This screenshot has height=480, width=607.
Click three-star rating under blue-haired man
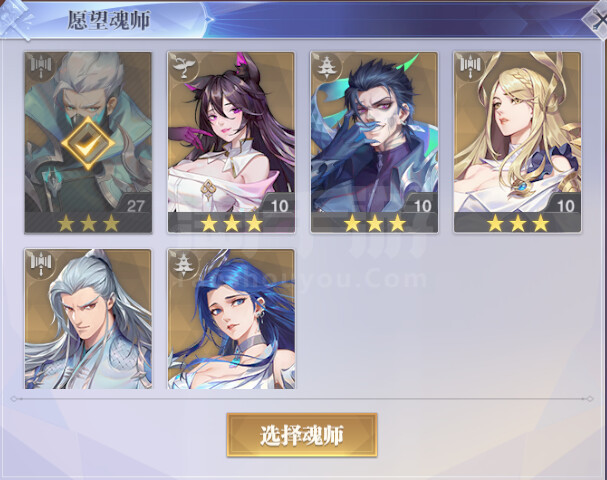(375, 223)
